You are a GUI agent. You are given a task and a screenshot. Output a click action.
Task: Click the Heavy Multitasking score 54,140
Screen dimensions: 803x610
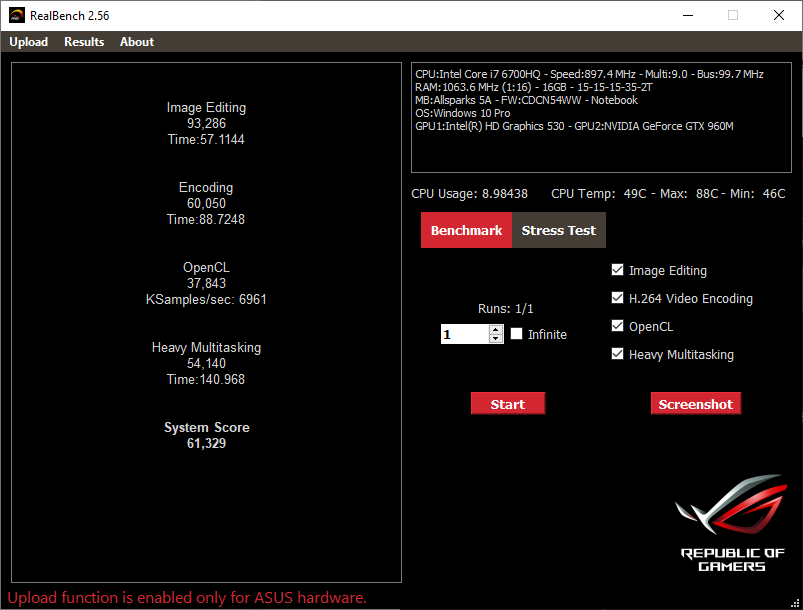tap(206, 363)
